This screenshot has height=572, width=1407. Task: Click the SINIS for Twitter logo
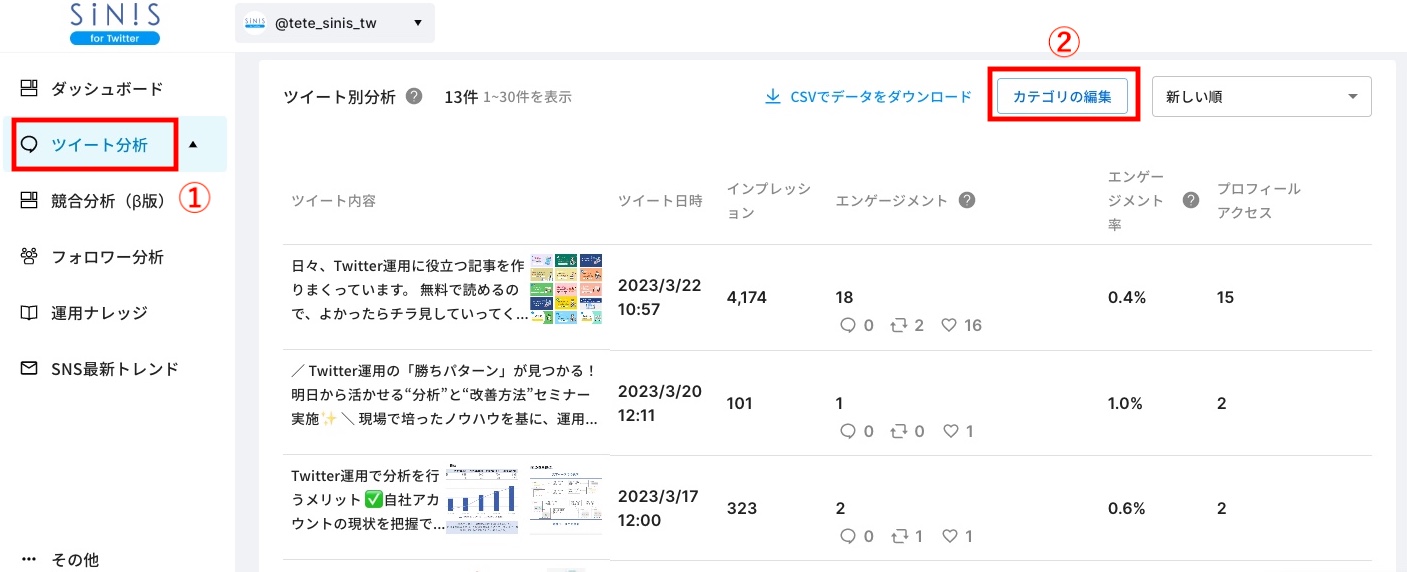pos(115,22)
